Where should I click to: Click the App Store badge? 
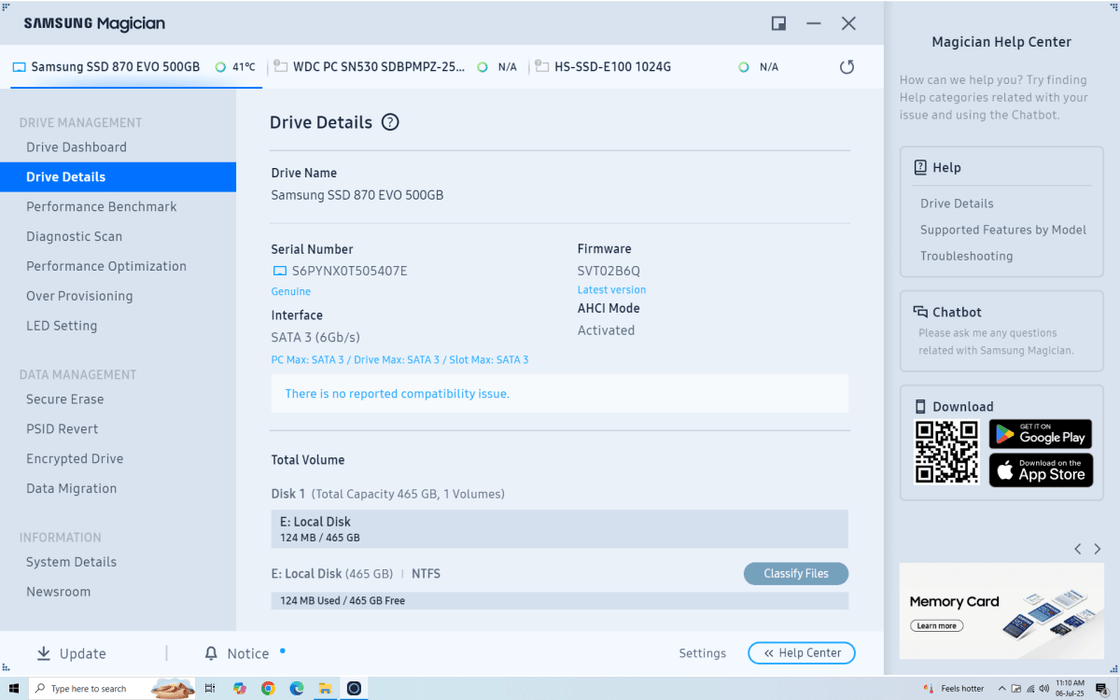tap(1040, 470)
